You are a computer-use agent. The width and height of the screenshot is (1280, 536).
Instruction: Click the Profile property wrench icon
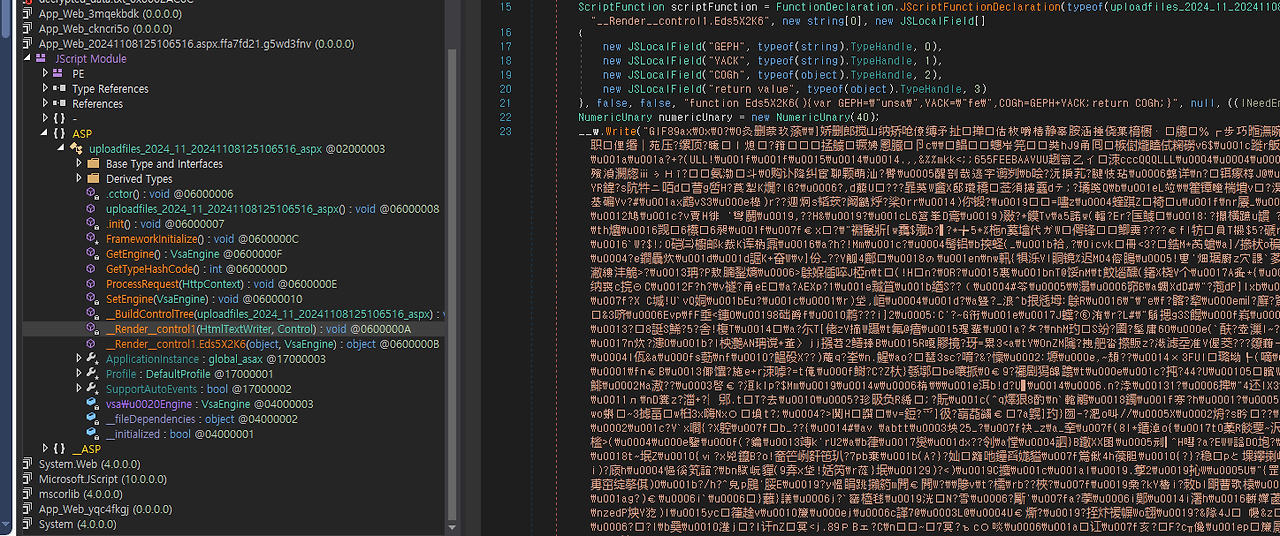click(95, 374)
